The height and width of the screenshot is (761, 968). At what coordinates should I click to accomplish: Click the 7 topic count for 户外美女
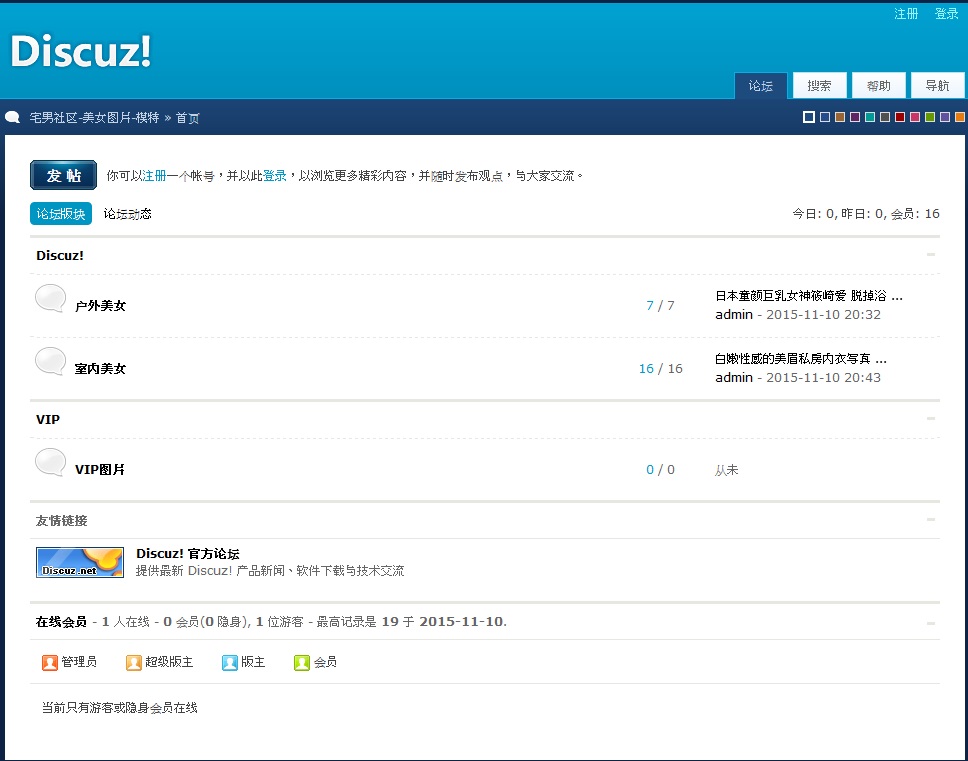pyautogui.click(x=649, y=306)
